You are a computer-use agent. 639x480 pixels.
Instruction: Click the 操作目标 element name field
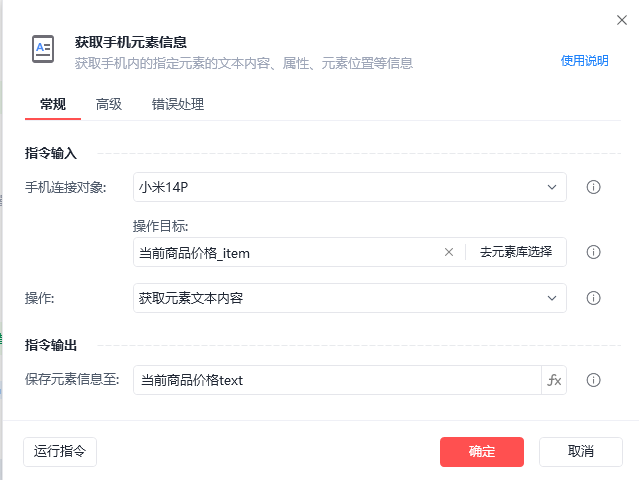(x=287, y=252)
